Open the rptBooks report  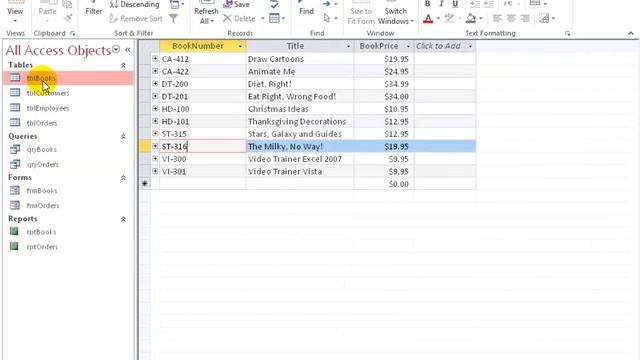pyautogui.click(x=68, y=232)
